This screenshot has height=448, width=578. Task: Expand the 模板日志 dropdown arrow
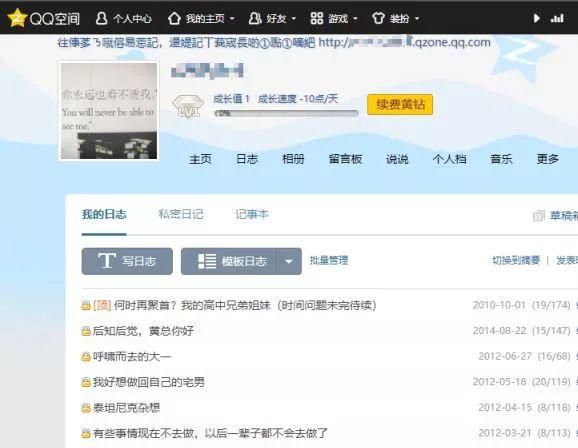[x=289, y=261]
